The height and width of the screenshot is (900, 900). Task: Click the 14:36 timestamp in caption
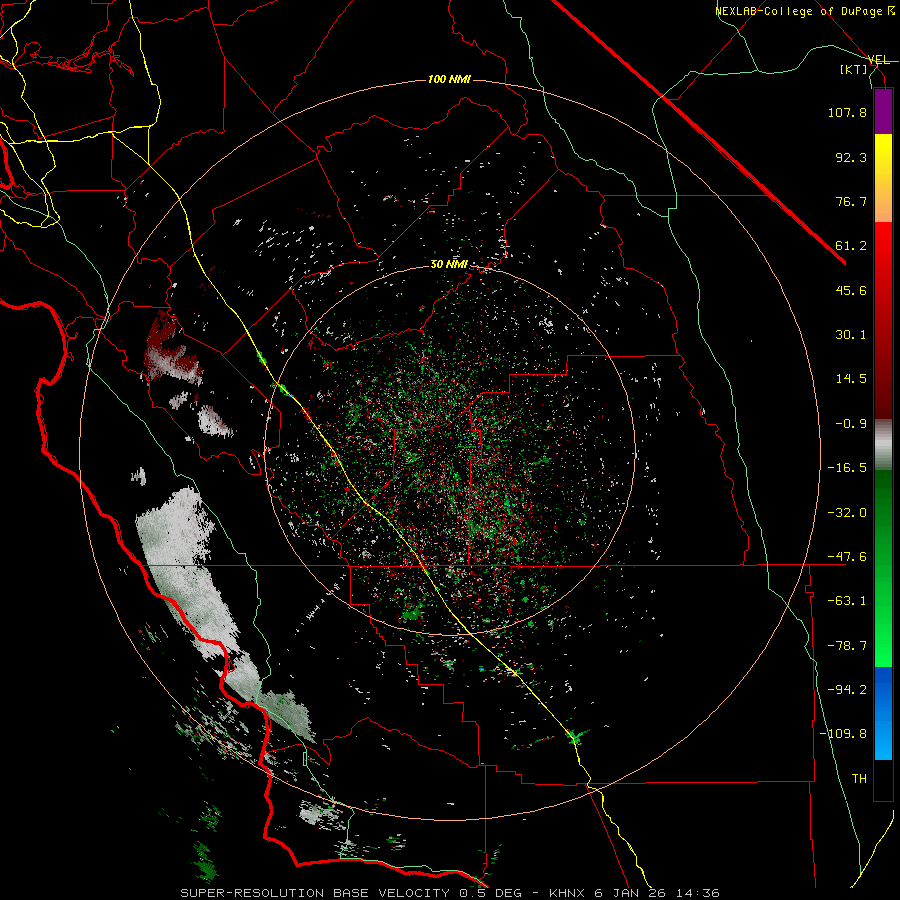pyautogui.click(x=696, y=893)
